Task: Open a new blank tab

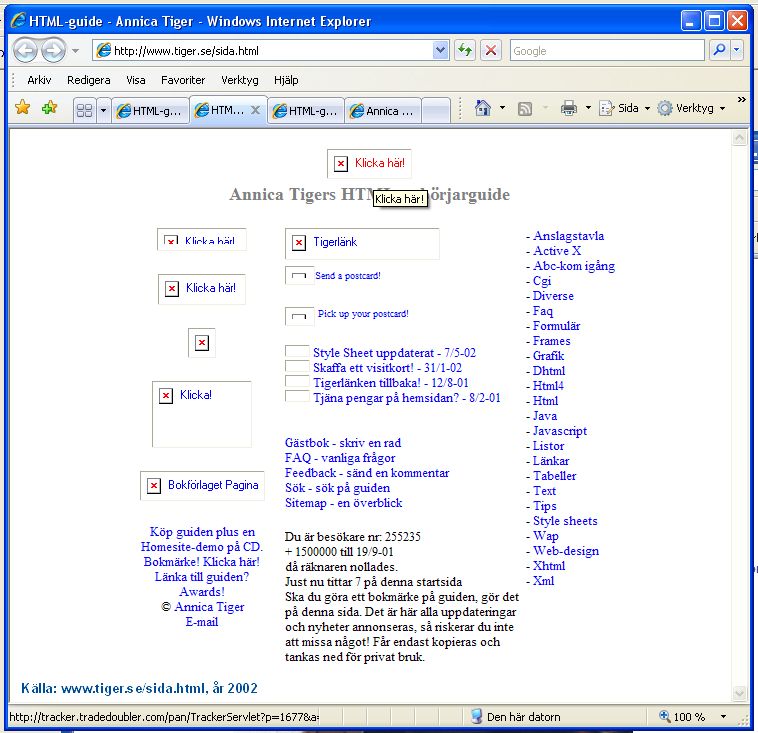Action: point(436,111)
